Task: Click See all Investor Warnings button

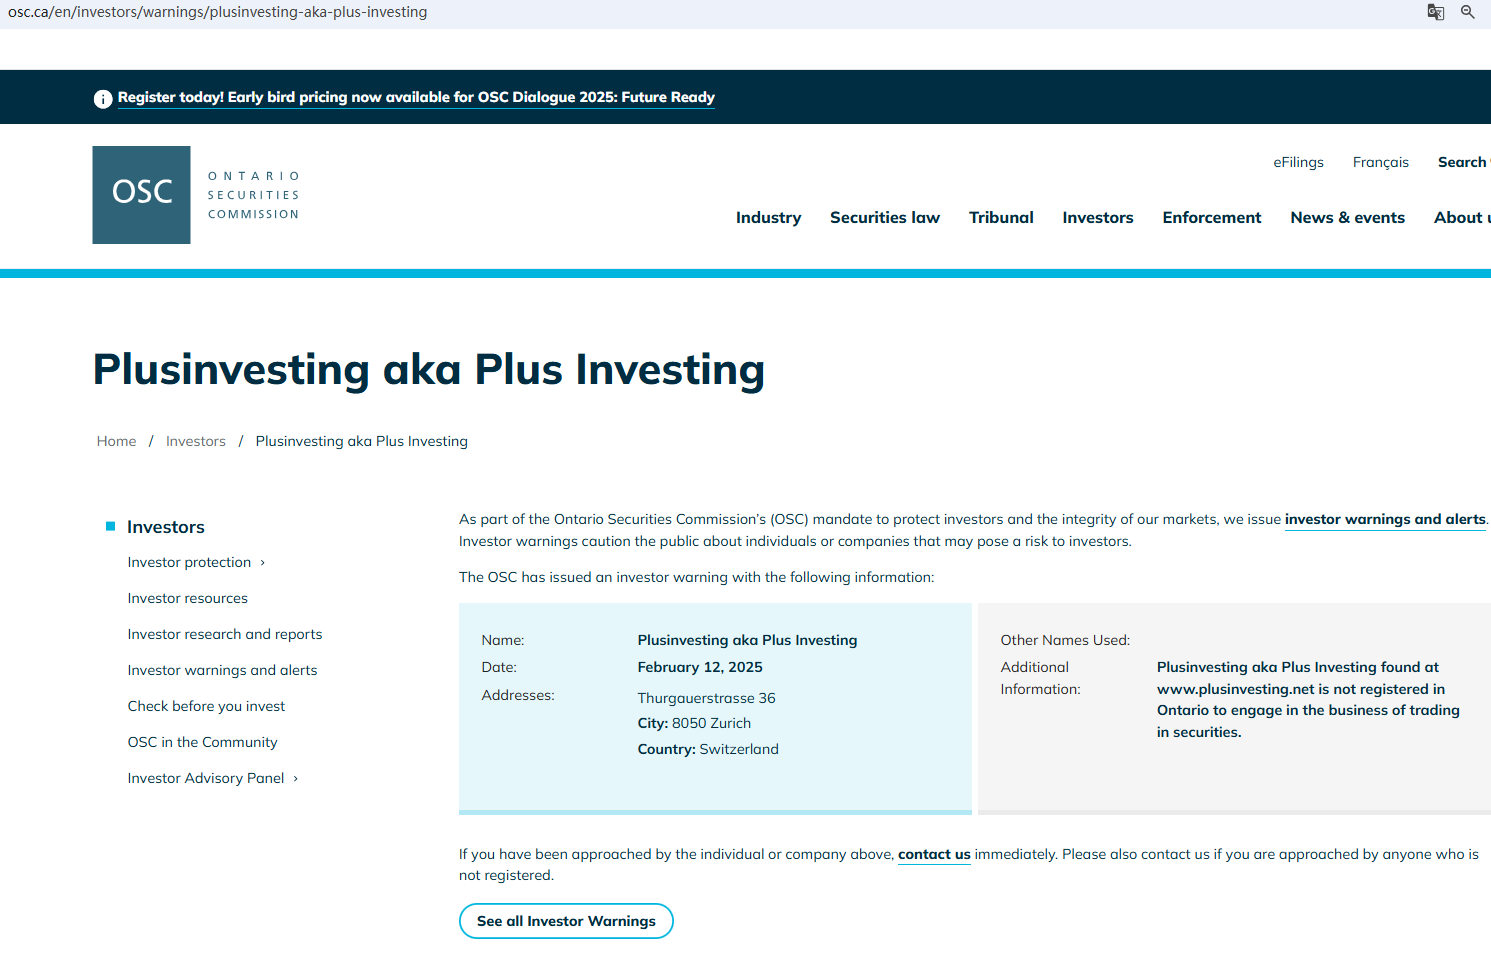Action: (x=566, y=921)
